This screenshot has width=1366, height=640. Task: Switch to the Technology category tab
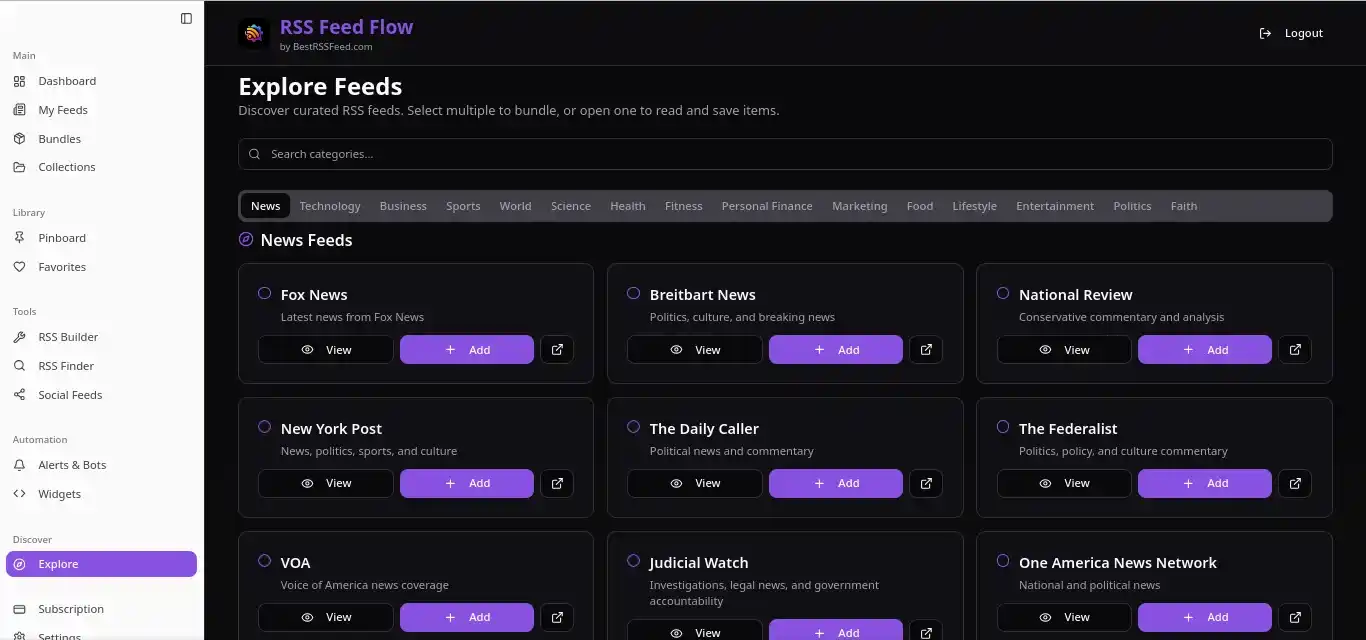coord(330,206)
